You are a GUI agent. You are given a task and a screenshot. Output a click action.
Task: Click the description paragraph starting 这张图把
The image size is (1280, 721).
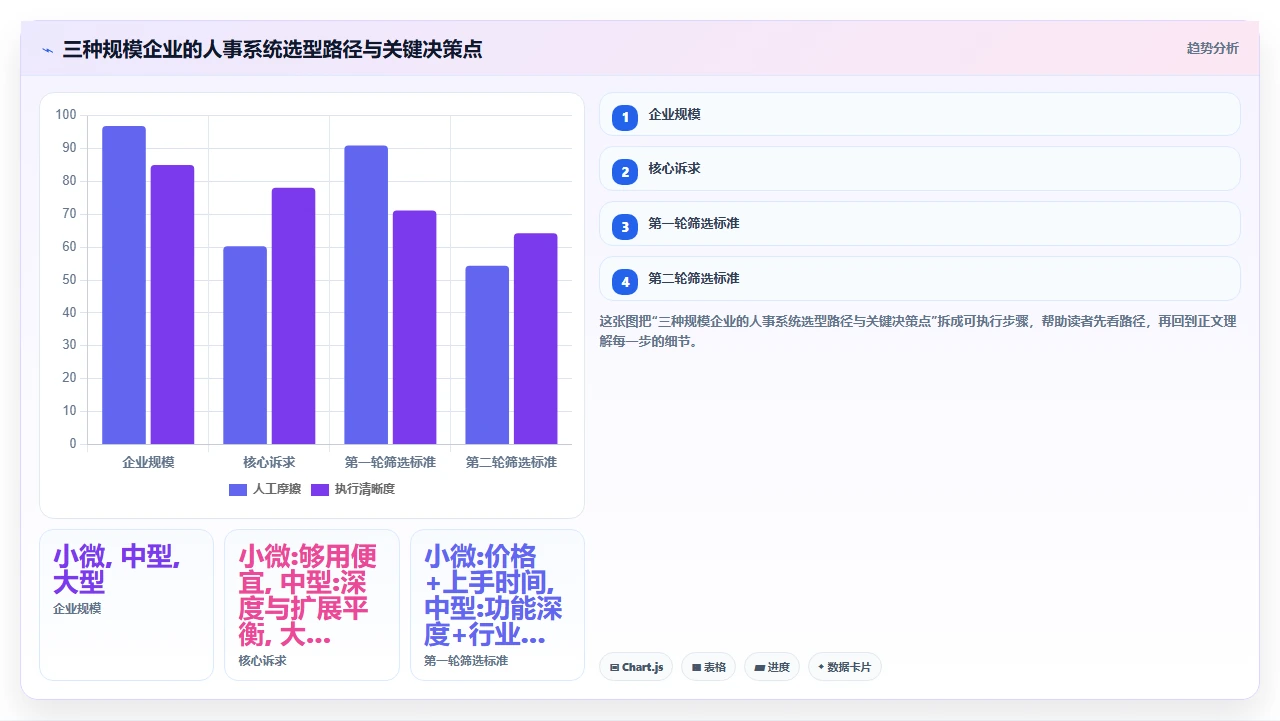(x=918, y=331)
